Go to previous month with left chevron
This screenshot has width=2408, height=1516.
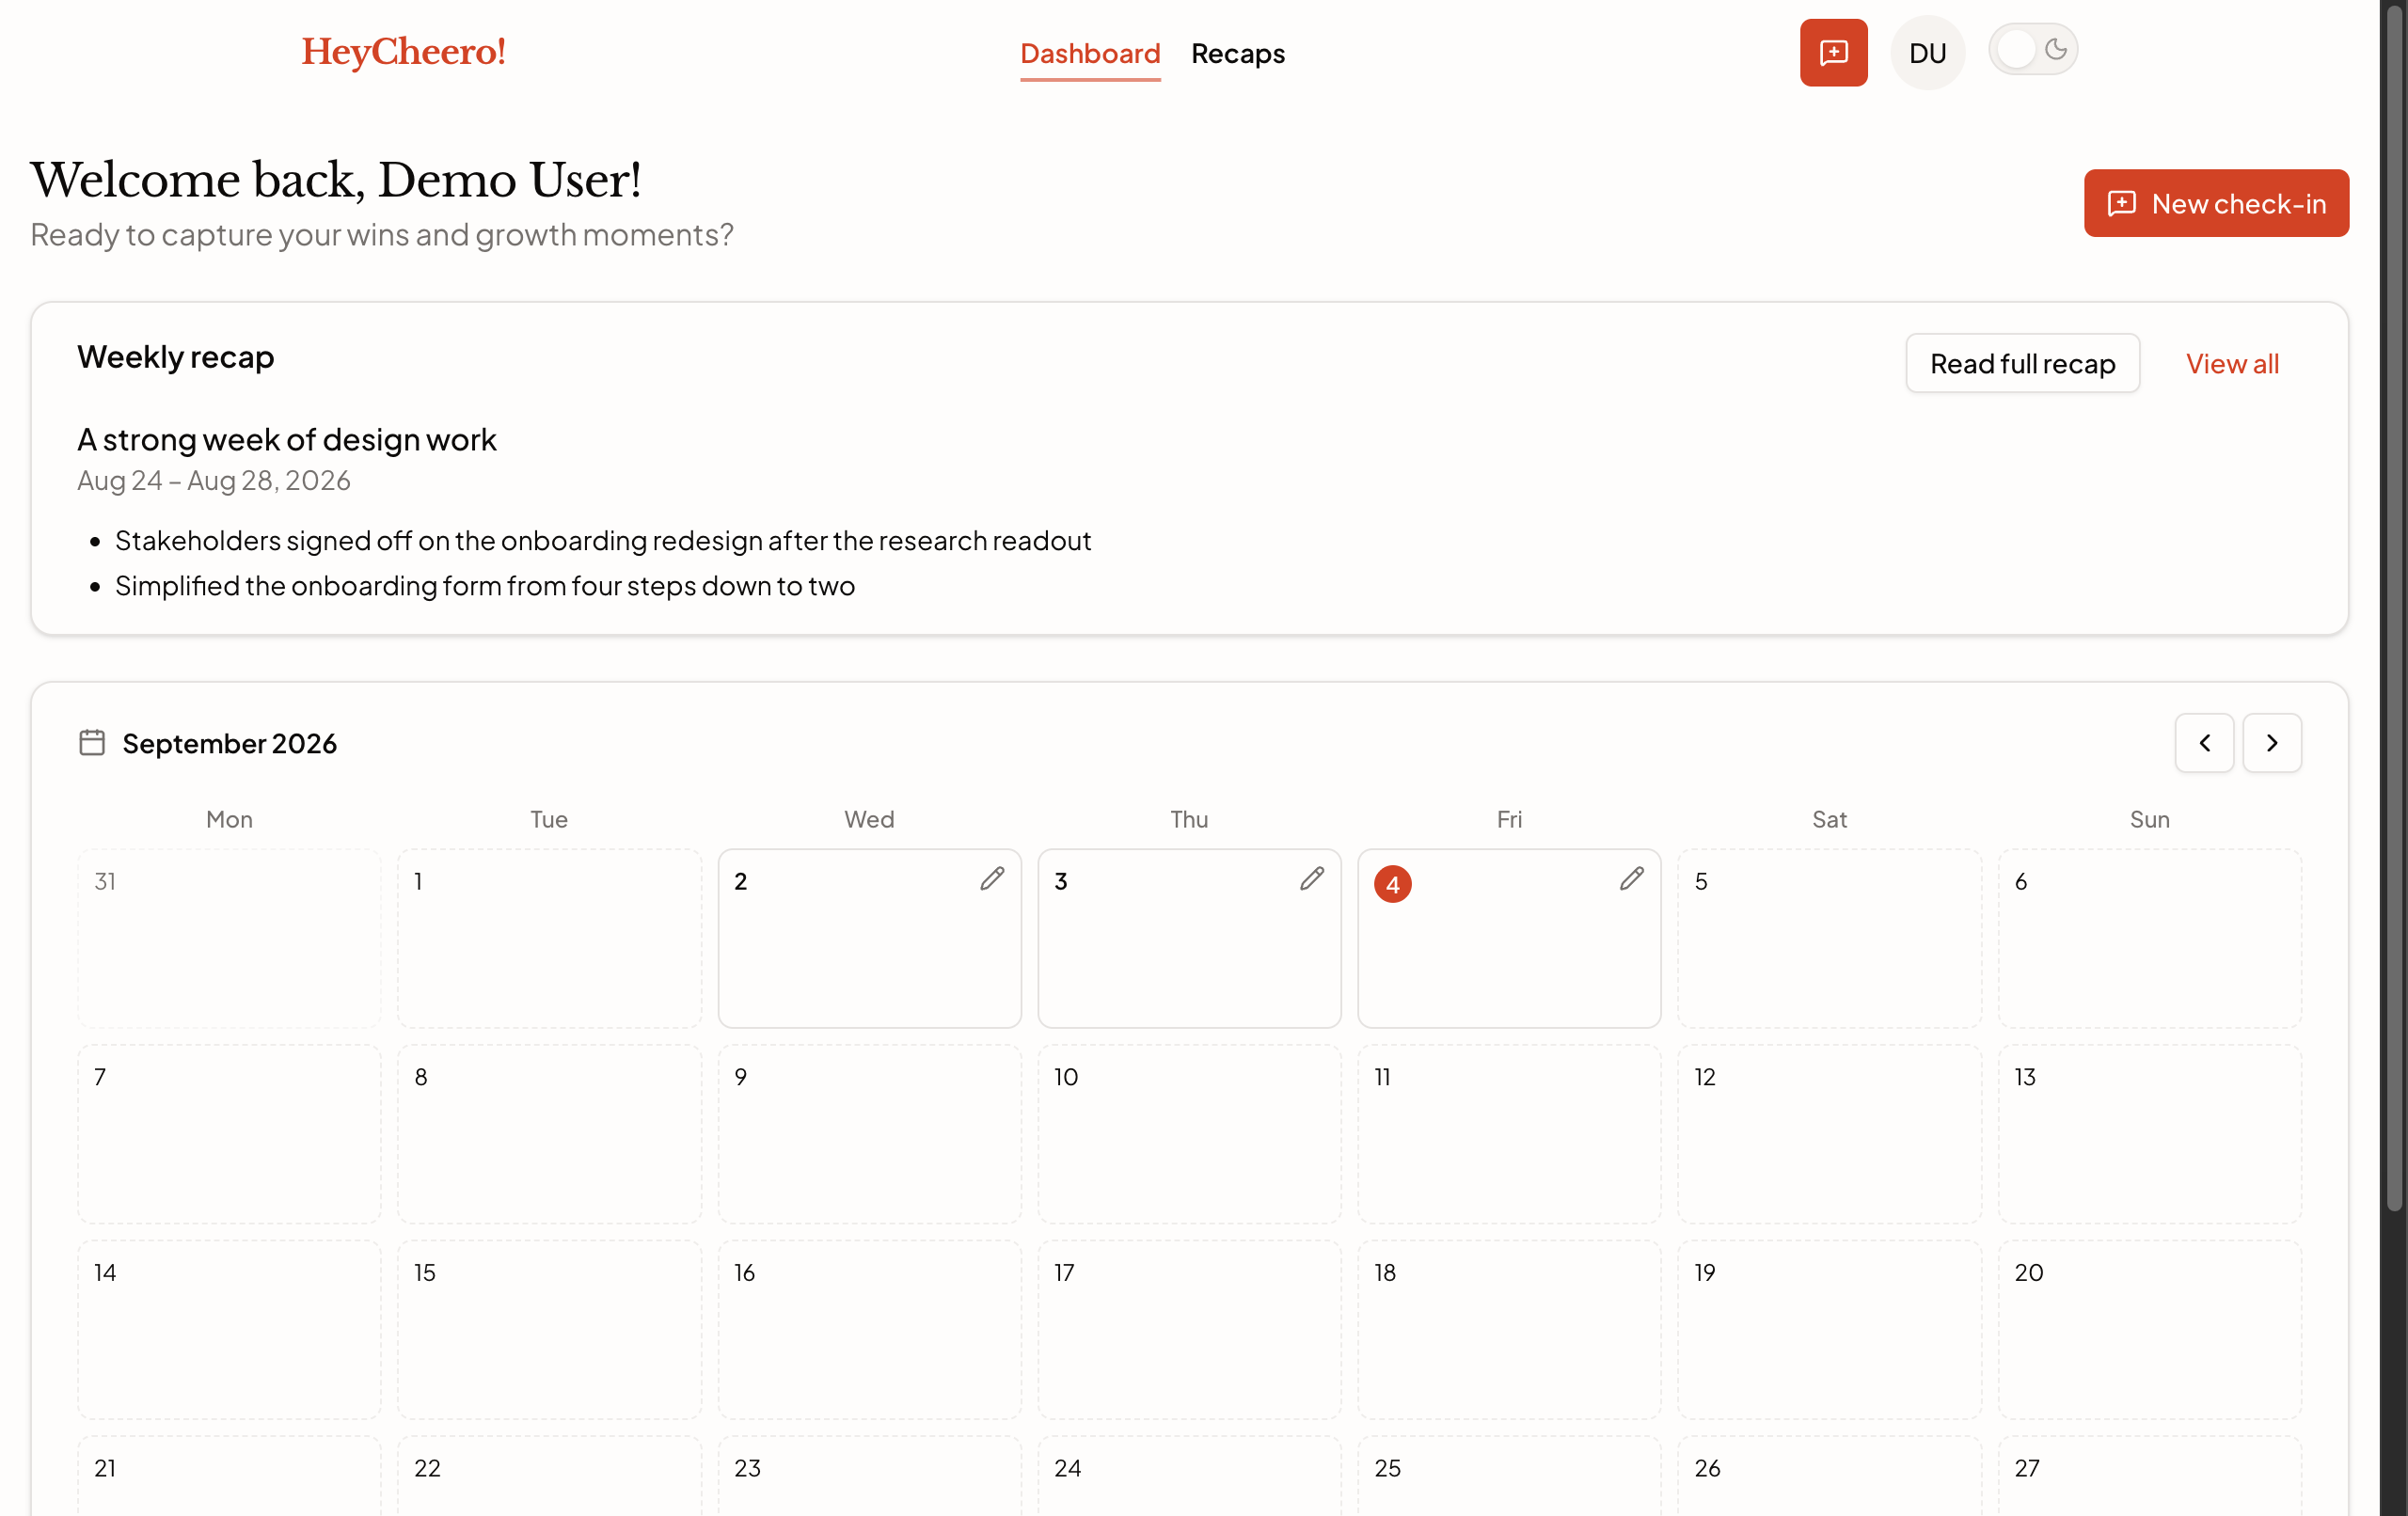[x=2204, y=743]
